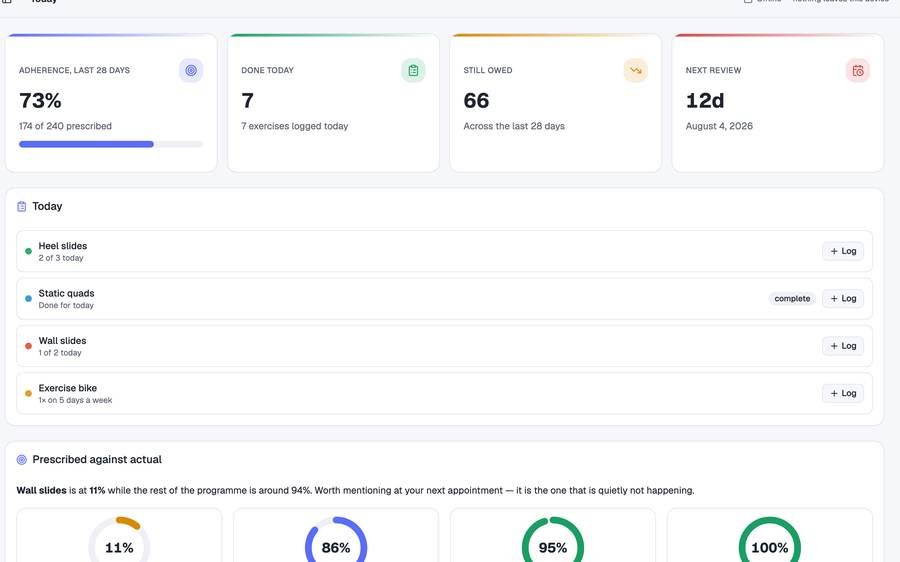Click the red status dot for Wall slides

tap(28, 346)
